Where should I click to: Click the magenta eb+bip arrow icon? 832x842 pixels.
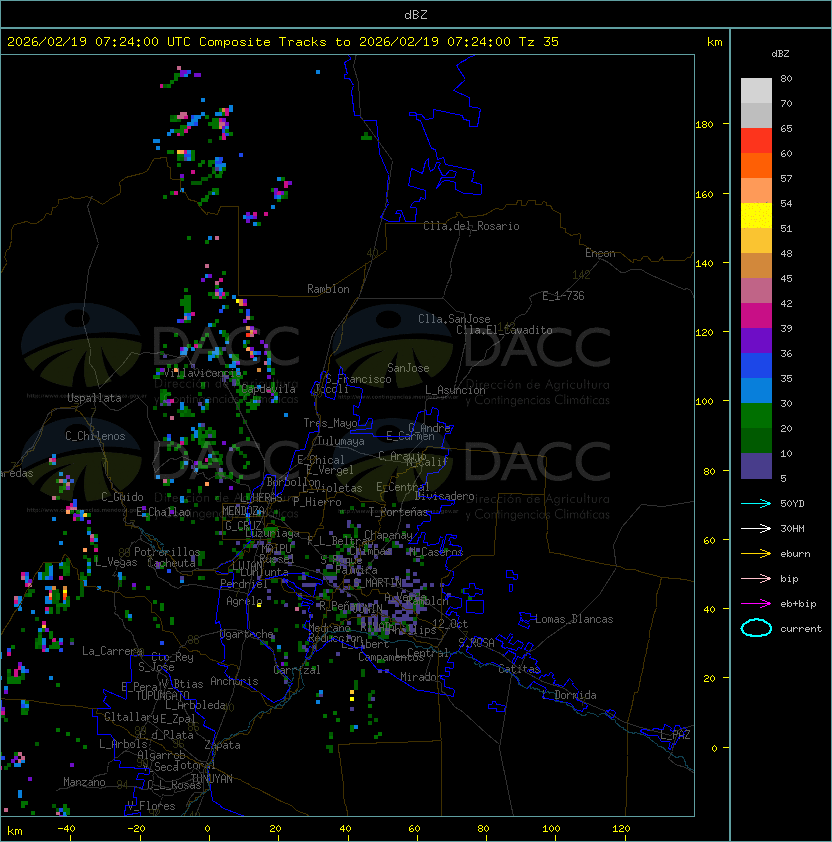click(x=756, y=603)
